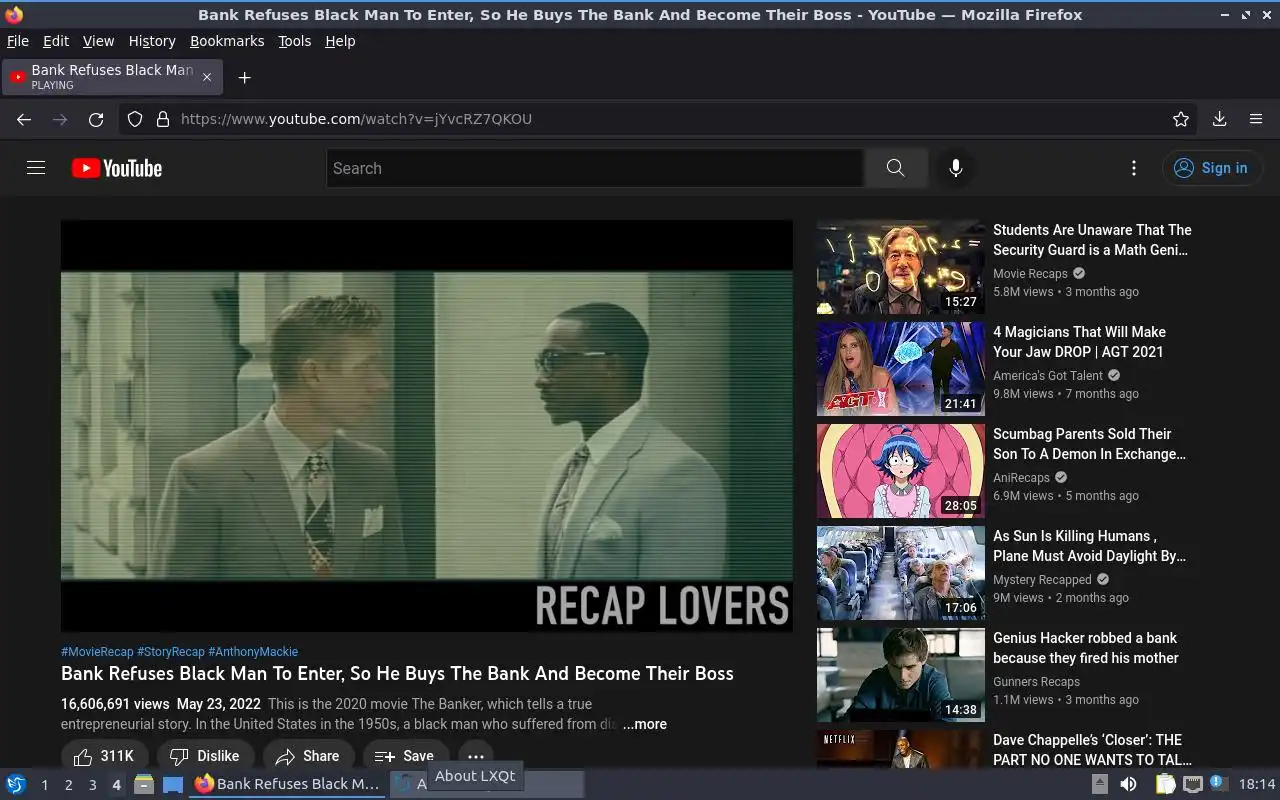Expand description with ...more

(x=645, y=724)
